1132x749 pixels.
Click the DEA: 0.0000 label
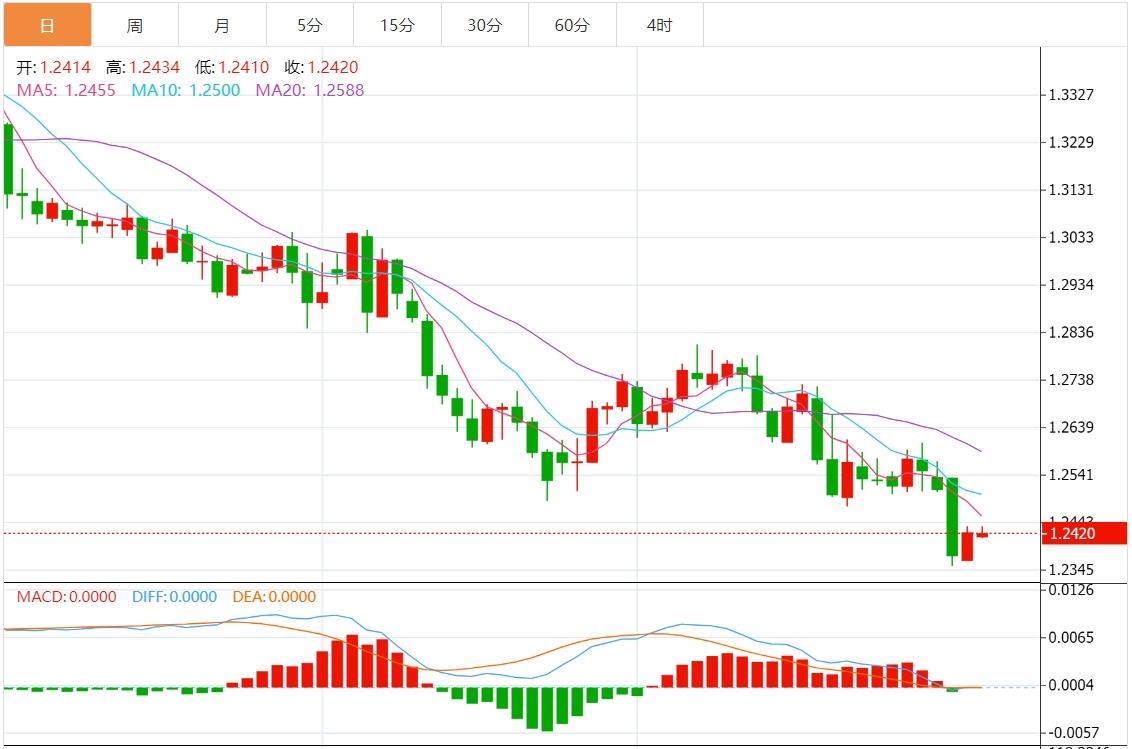(x=274, y=597)
